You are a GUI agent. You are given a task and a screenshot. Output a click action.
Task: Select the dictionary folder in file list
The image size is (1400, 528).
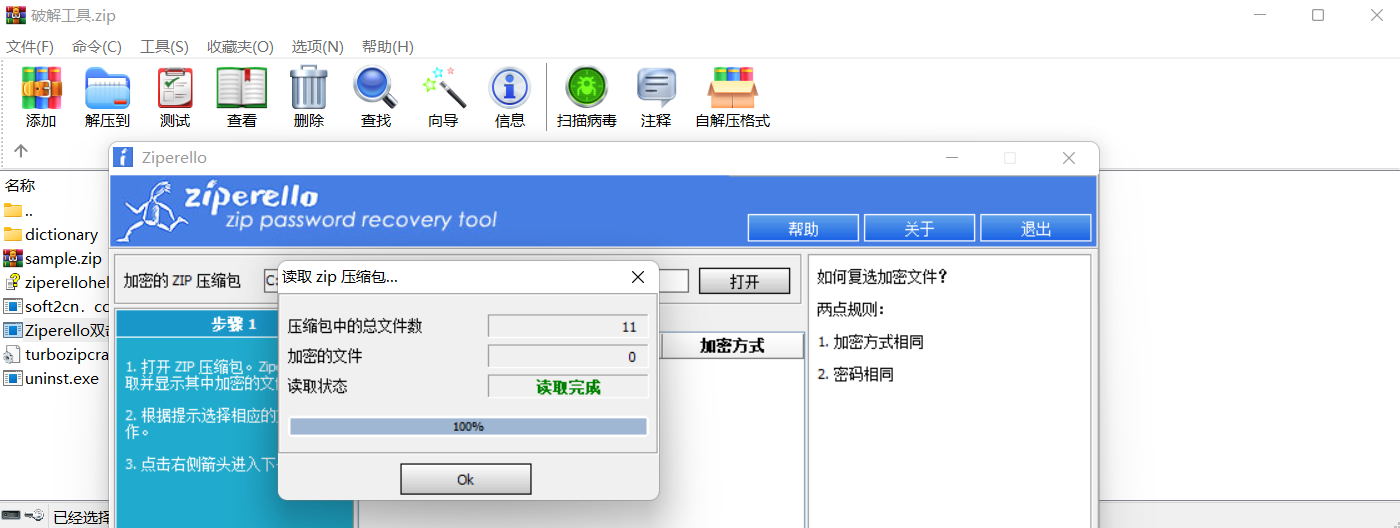[61, 235]
